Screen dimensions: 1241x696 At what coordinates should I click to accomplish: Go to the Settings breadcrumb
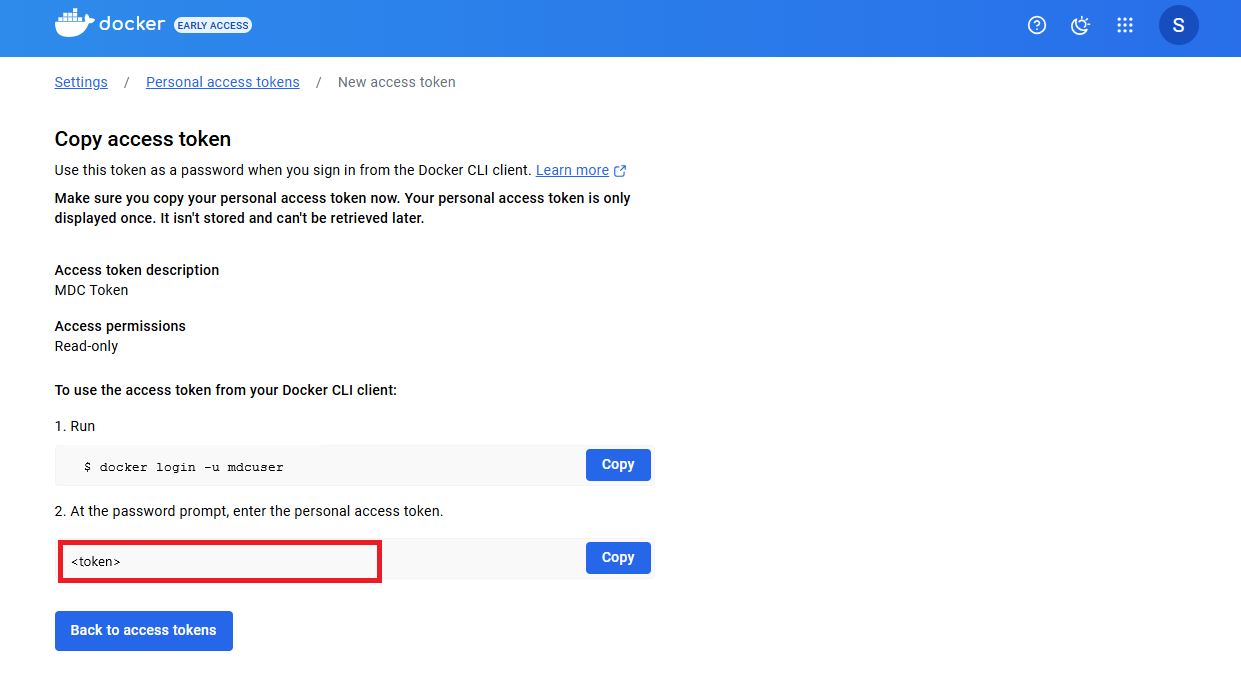tap(81, 82)
